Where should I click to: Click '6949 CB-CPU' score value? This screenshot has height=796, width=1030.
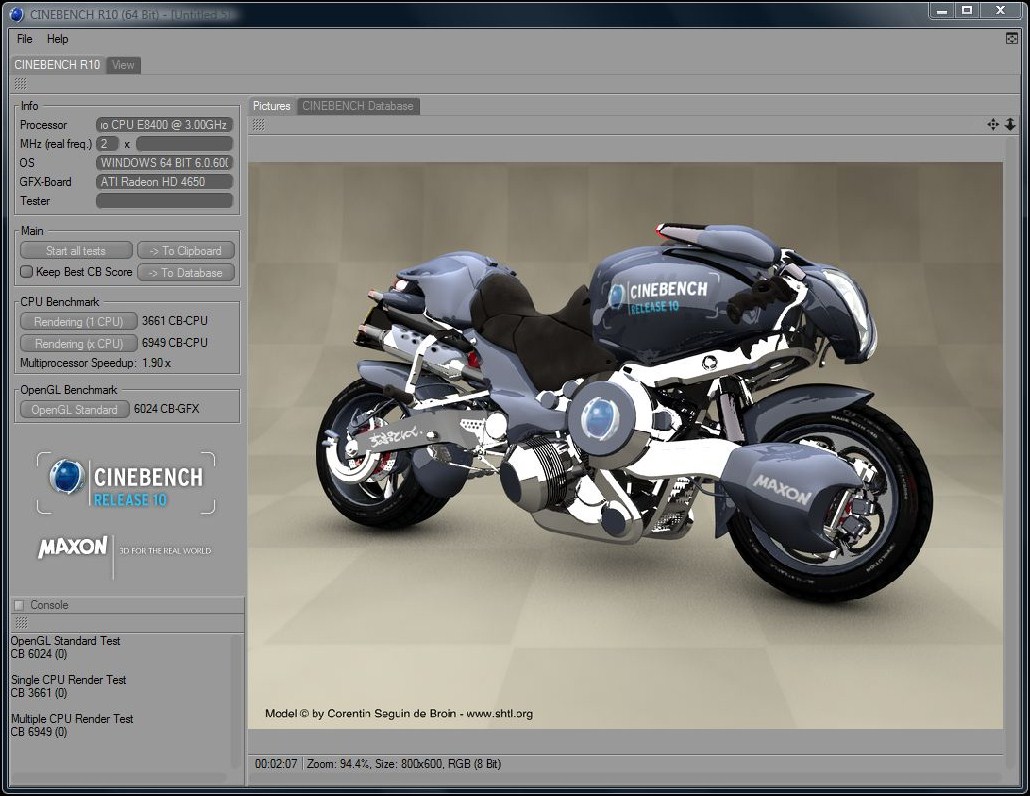point(175,342)
